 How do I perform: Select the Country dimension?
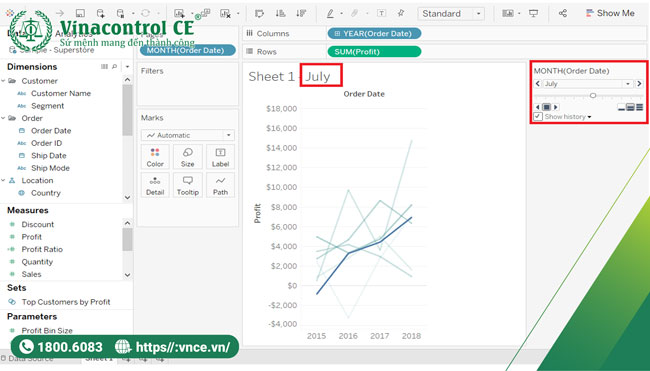click(x=45, y=193)
